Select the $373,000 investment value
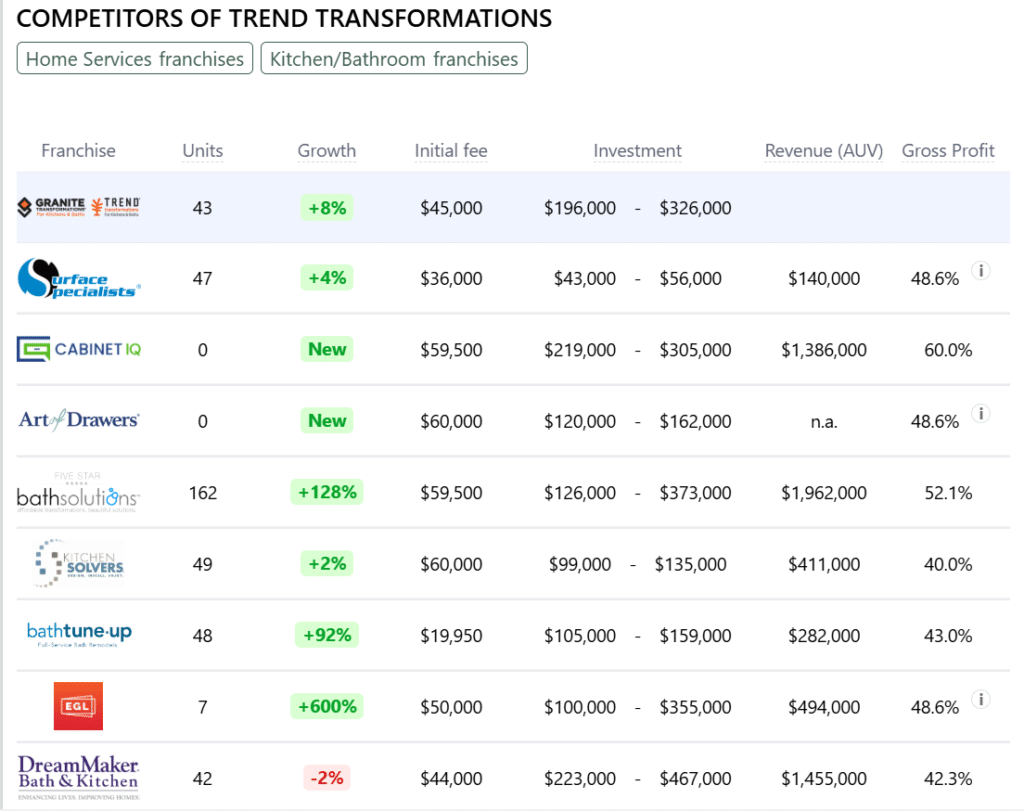Screen dimensions: 1024x811 pos(696,493)
